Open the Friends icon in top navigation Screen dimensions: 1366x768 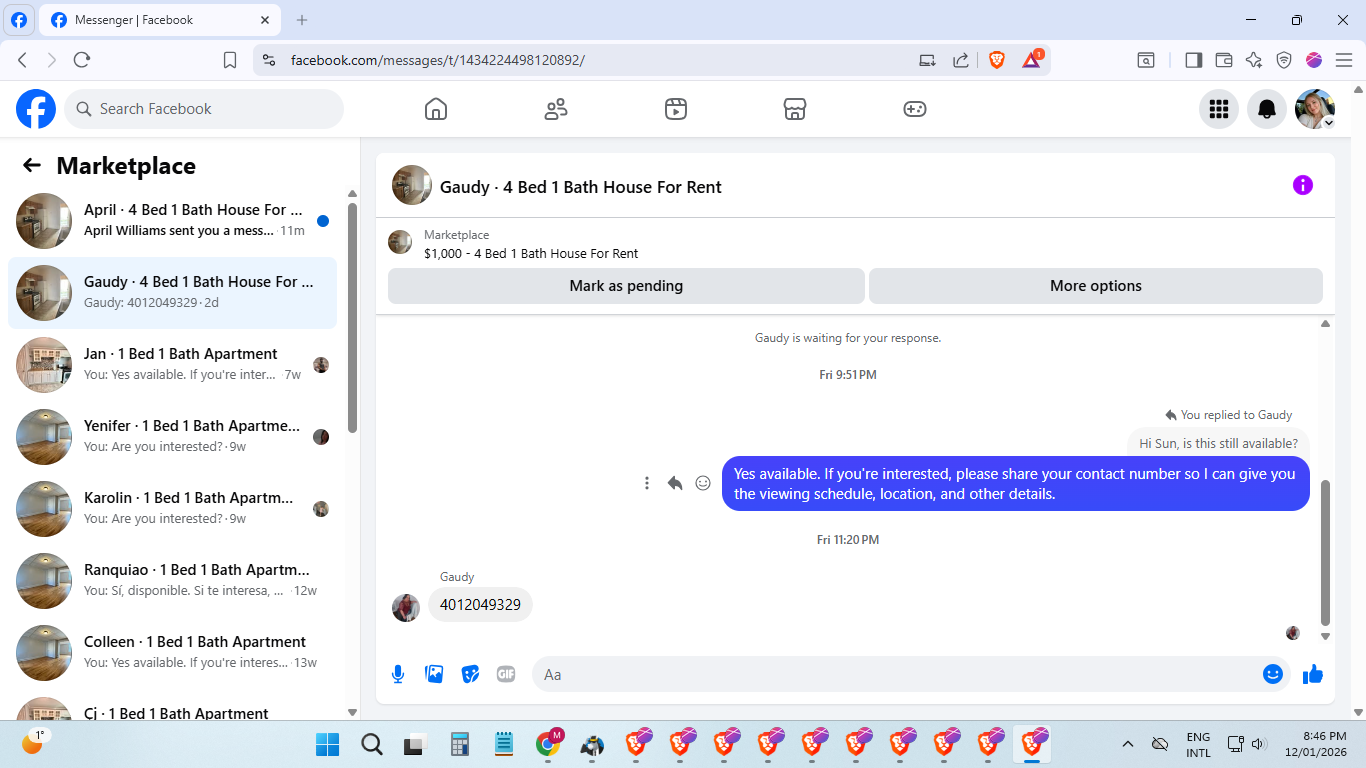pyautogui.click(x=556, y=109)
